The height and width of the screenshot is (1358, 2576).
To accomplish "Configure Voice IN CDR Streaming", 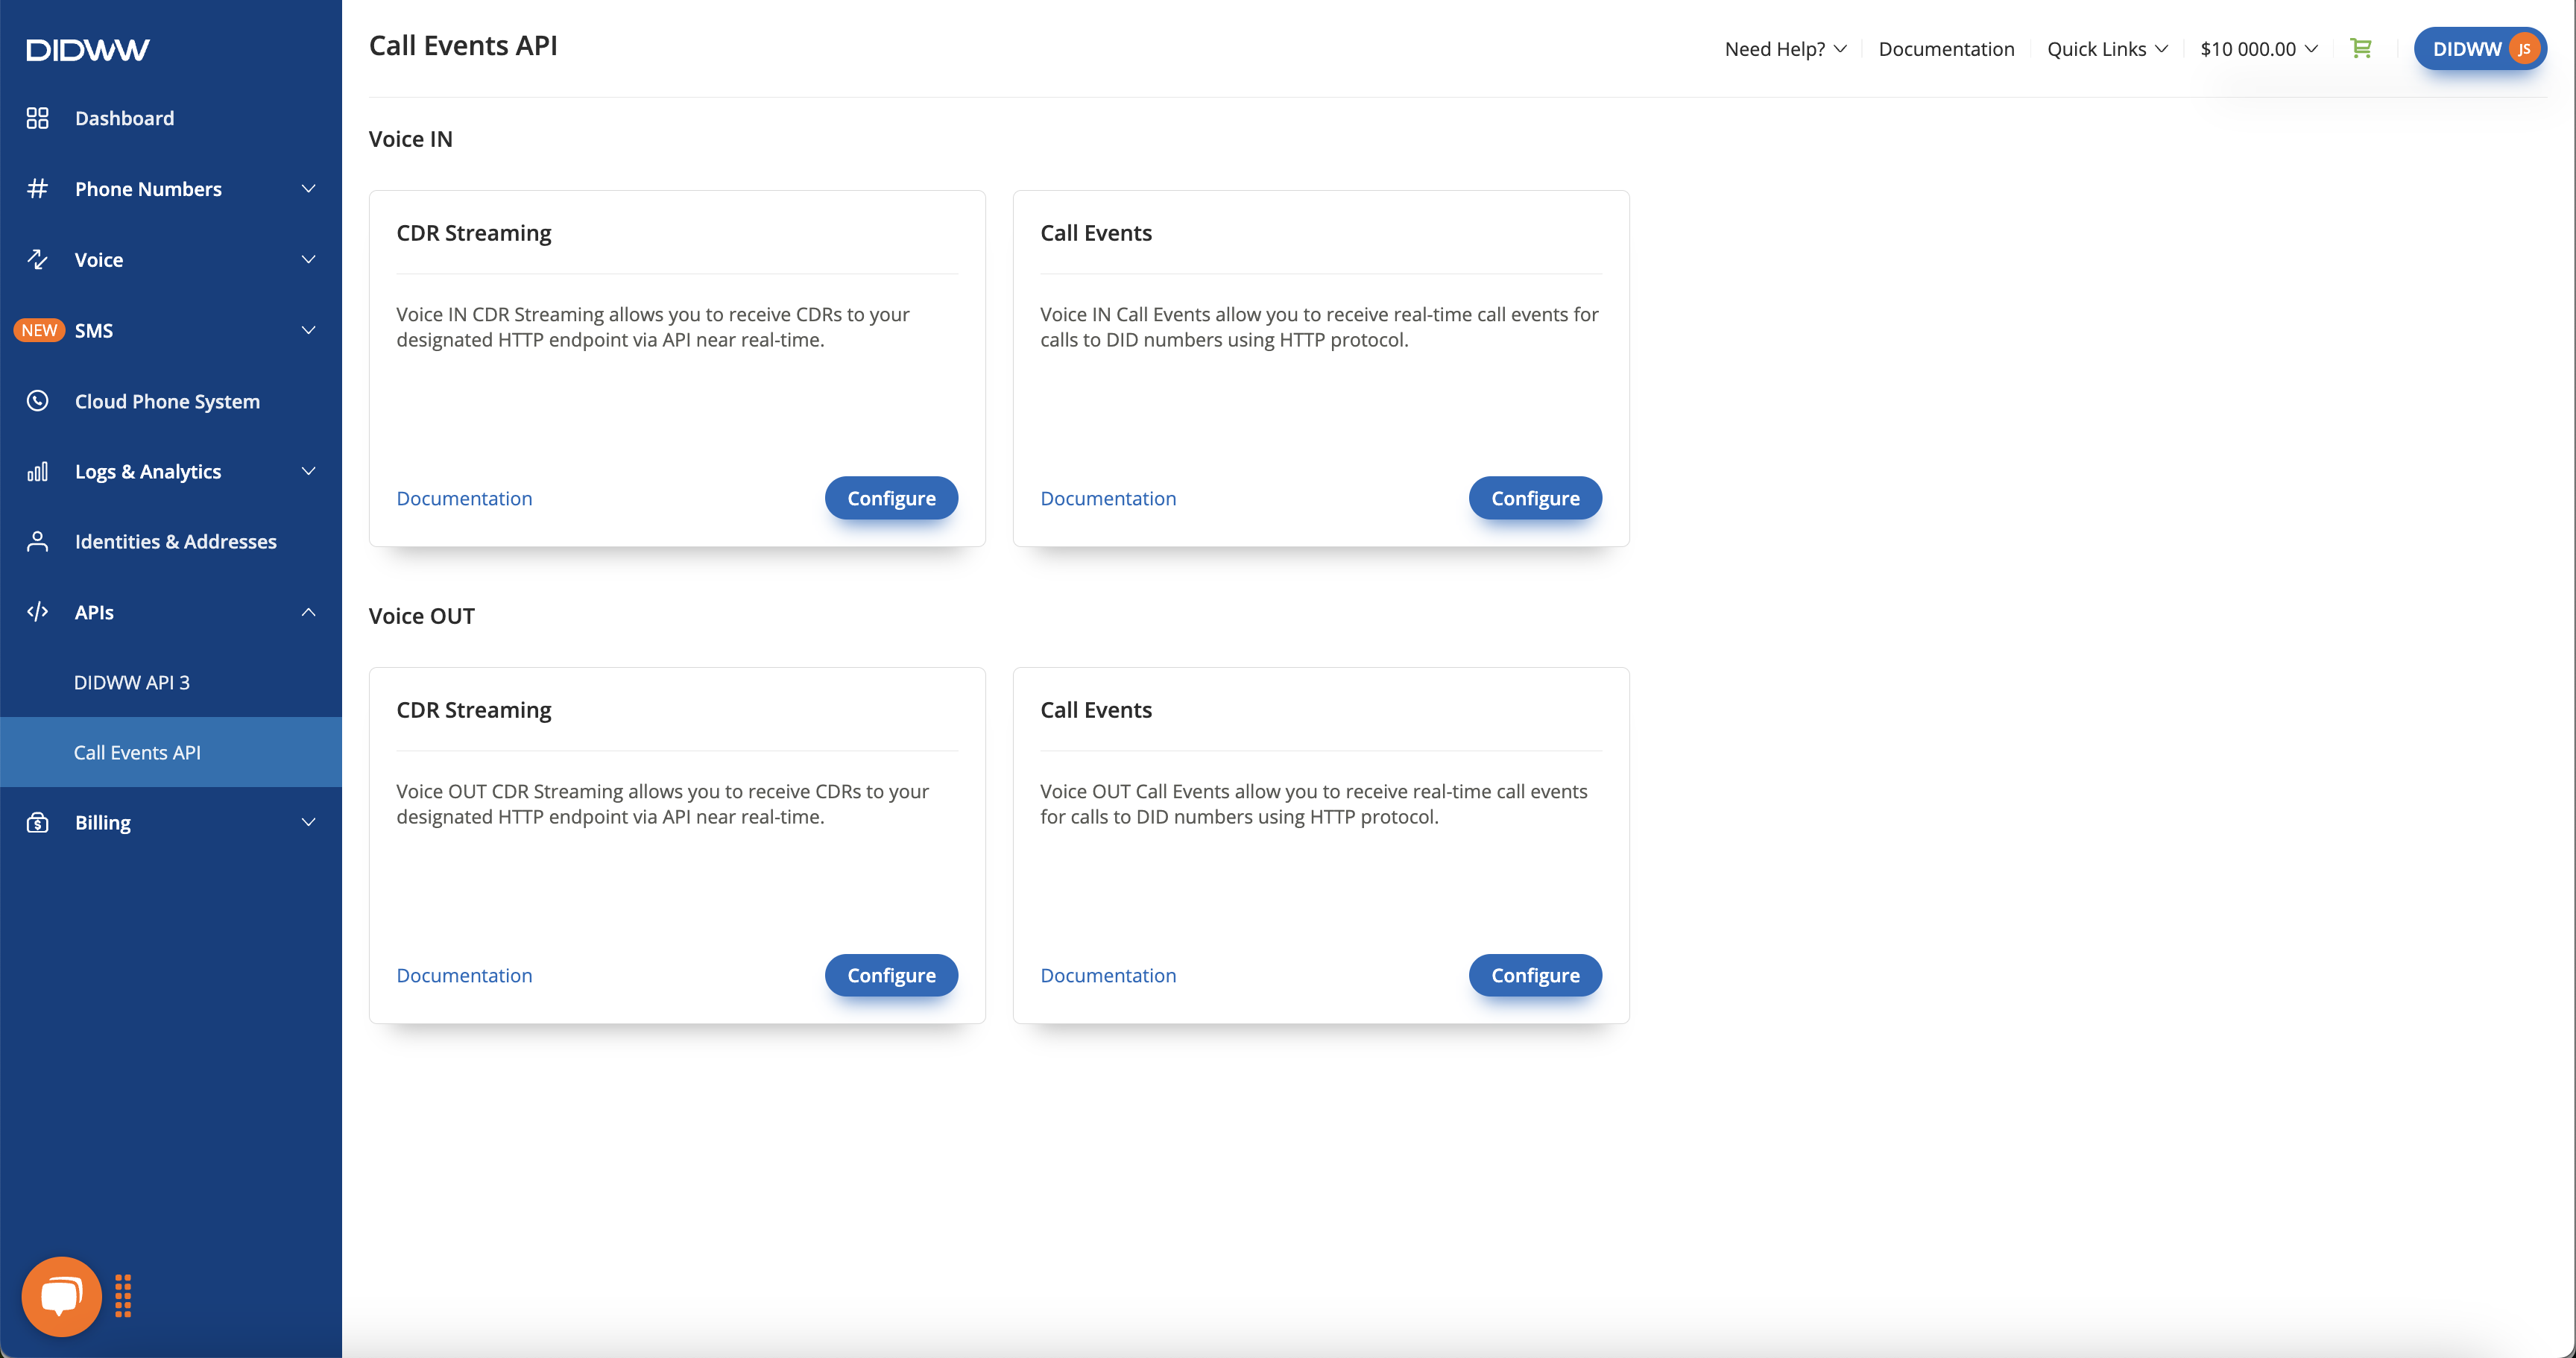I will [891, 498].
